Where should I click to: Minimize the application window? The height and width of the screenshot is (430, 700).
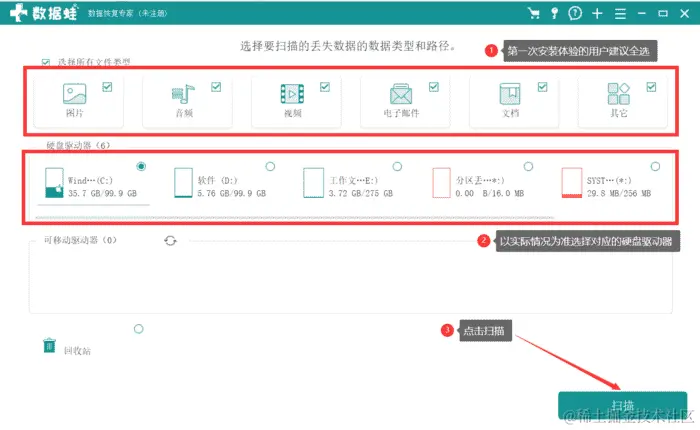click(642, 13)
